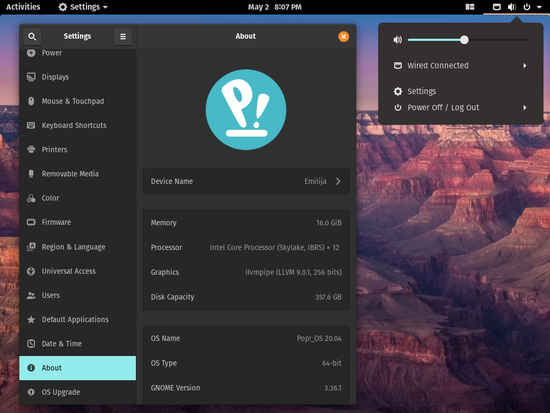Image resolution: width=550 pixels, height=413 pixels.
Task: Click the Wired Connected network icon
Action: click(x=398, y=66)
